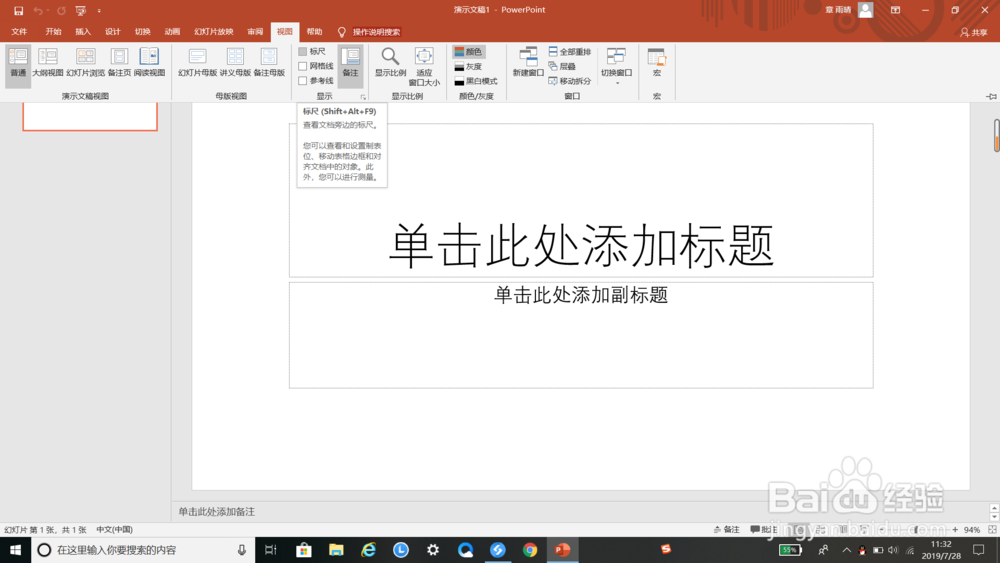This screenshot has width=1000, height=563.
Task: Open ribbon display options icon in title bar
Action: coord(895,10)
